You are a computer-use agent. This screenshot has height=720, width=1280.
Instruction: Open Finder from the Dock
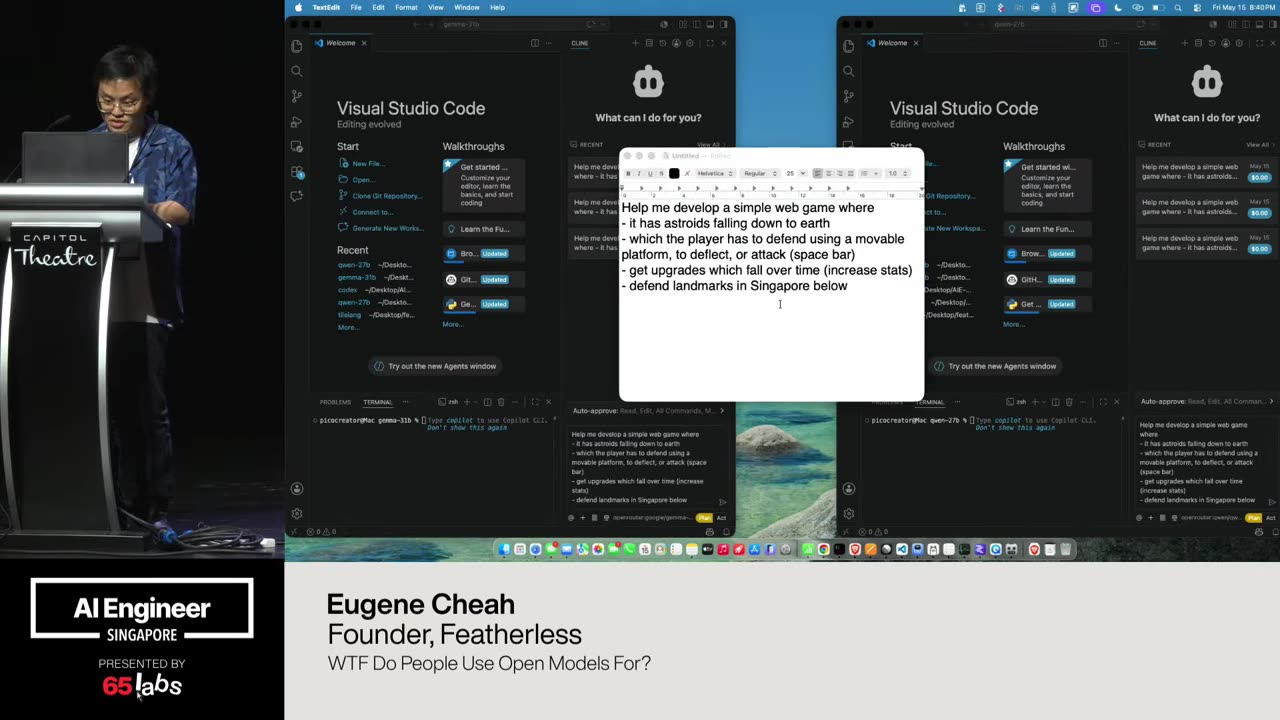(x=504, y=549)
